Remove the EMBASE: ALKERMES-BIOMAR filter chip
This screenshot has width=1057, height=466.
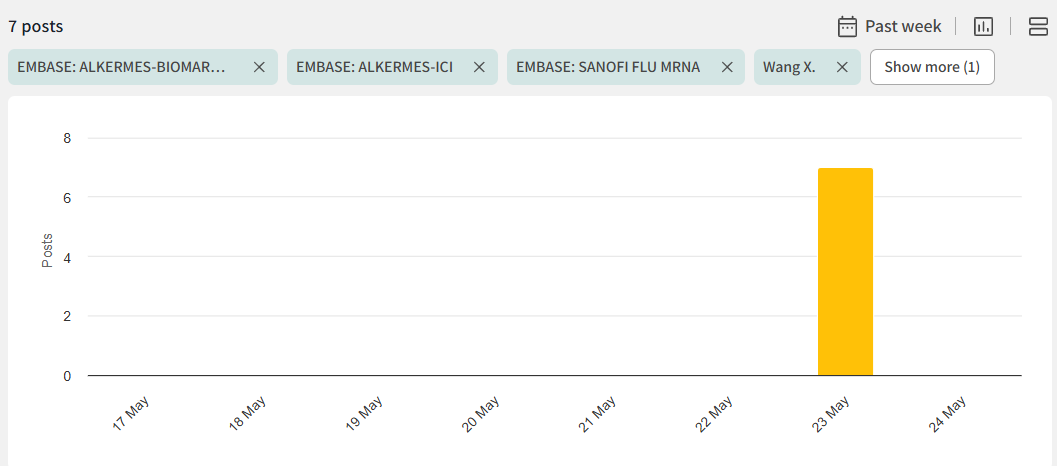point(259,67)
